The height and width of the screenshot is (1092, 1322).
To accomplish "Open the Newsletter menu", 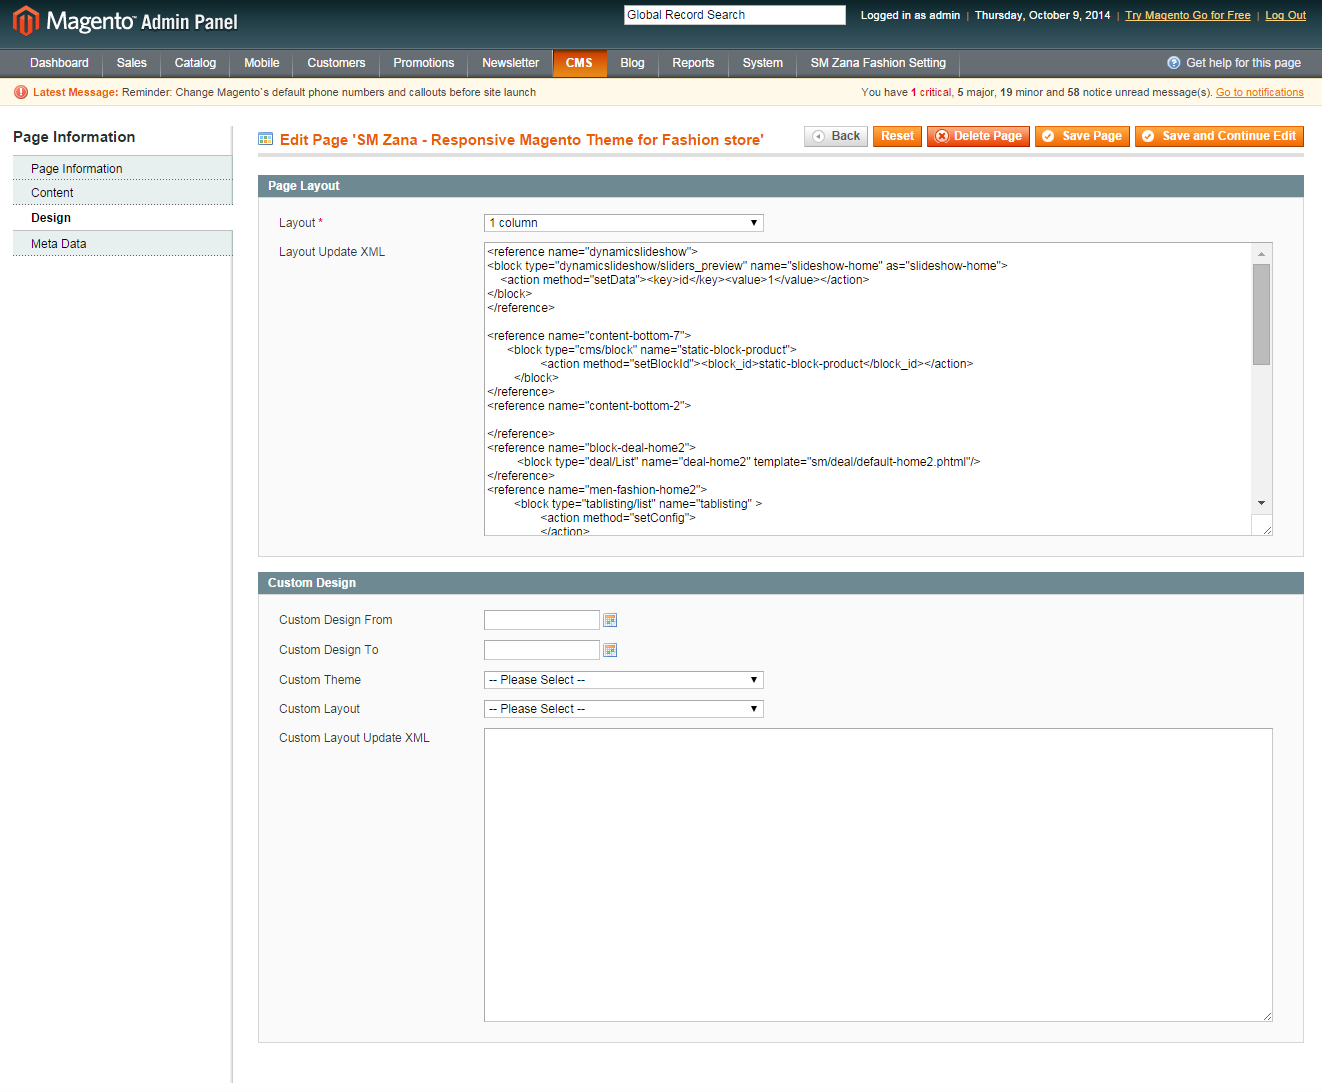I will click(x=511, y=63).
